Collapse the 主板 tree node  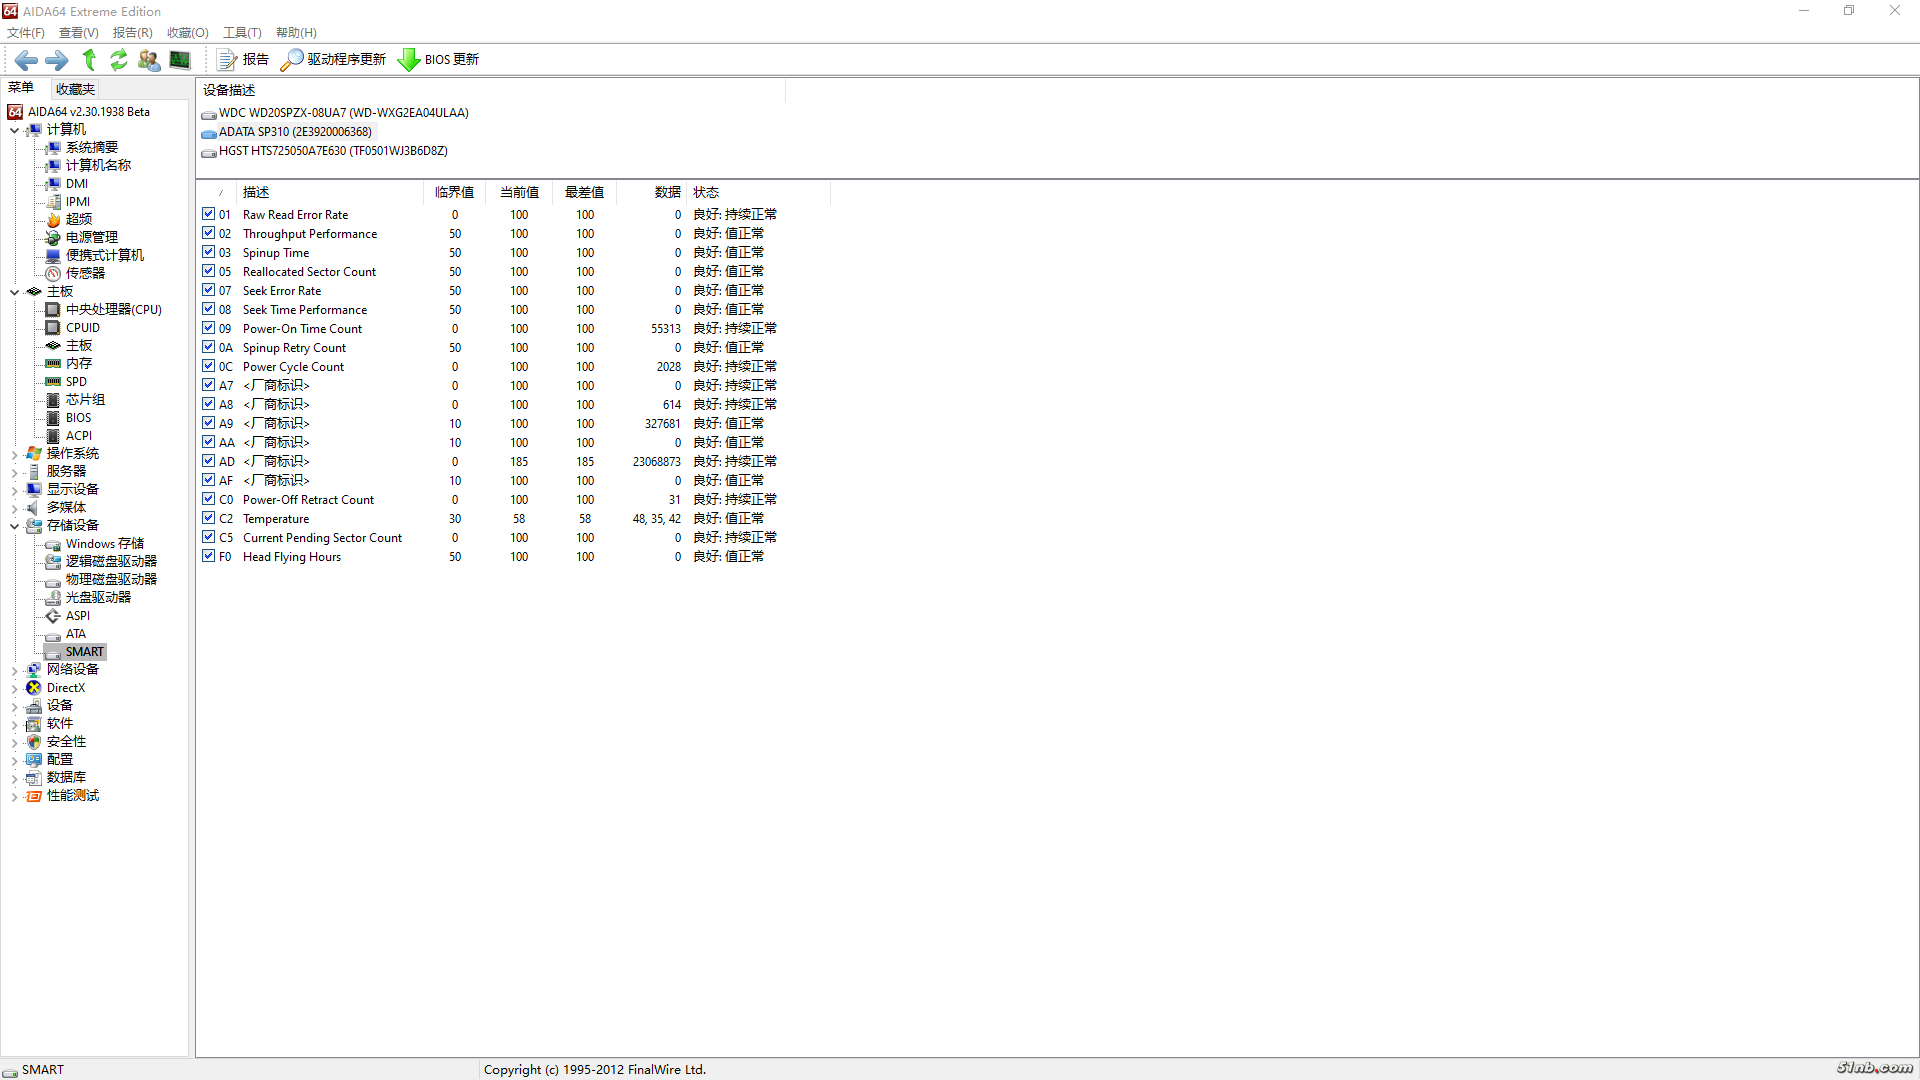point(14,292)
